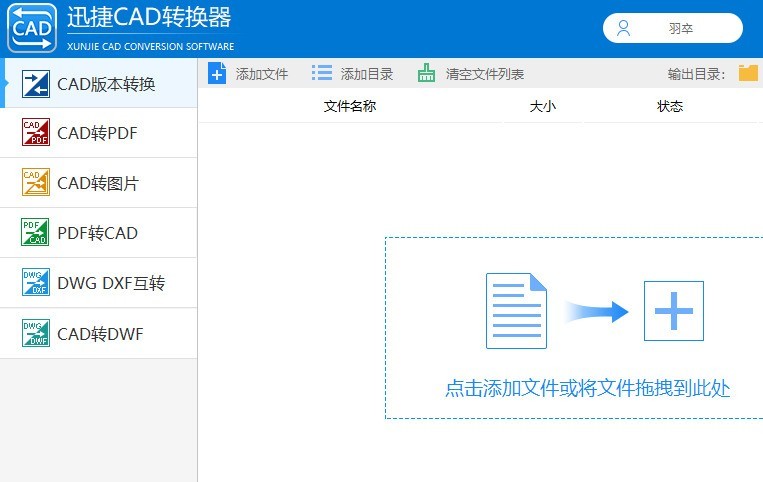Select the CAD转图片 icon
The image size is (763, 482).
[36, 182]
